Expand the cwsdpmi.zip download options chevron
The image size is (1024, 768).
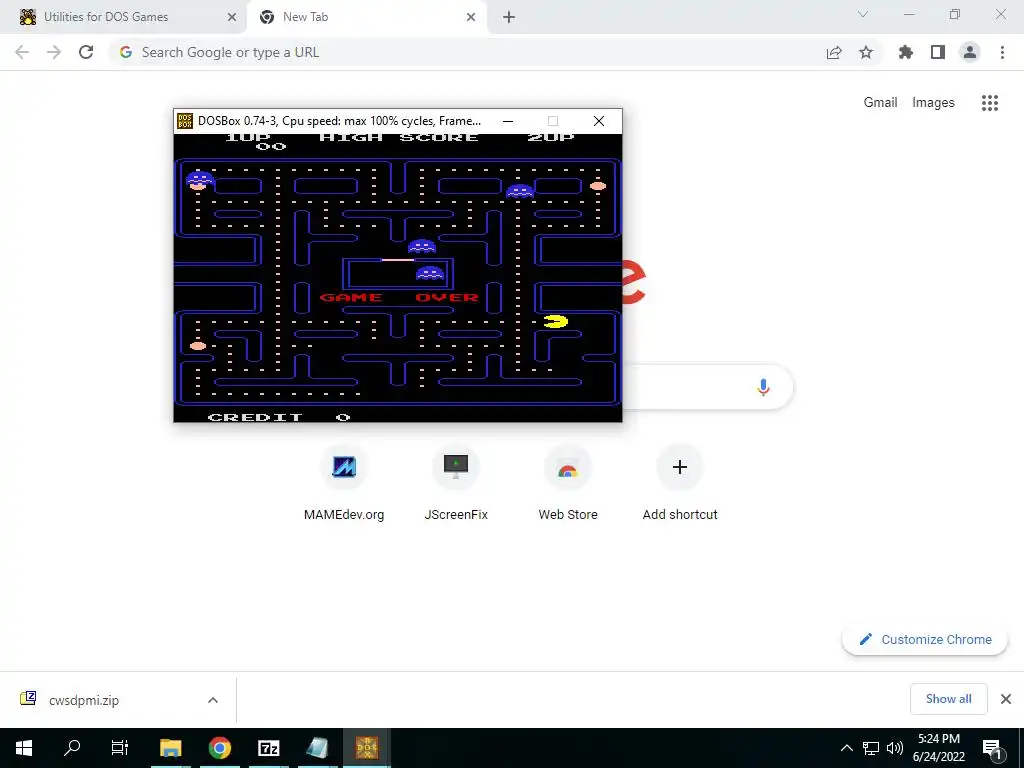[x=213, y=700]
